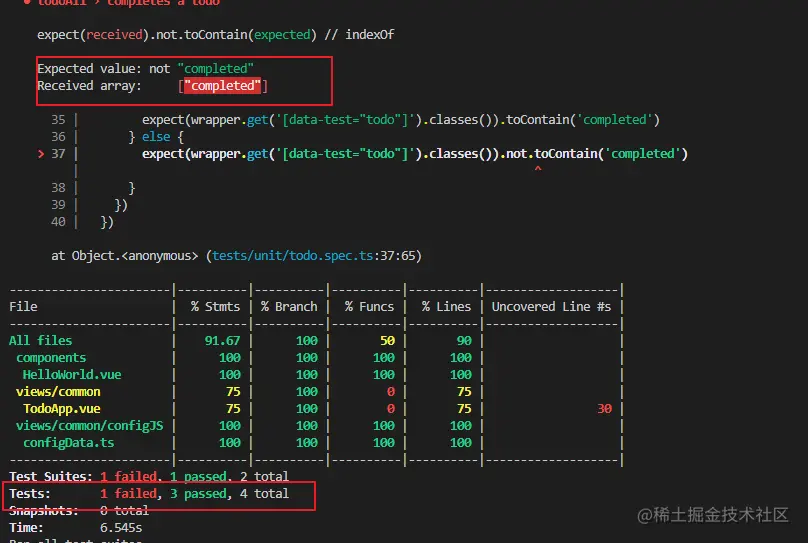This screenshot has height=543, width=808.
Task: Select the 'TodoApp.vue' file row label
Action: click(x=62, y=409)
